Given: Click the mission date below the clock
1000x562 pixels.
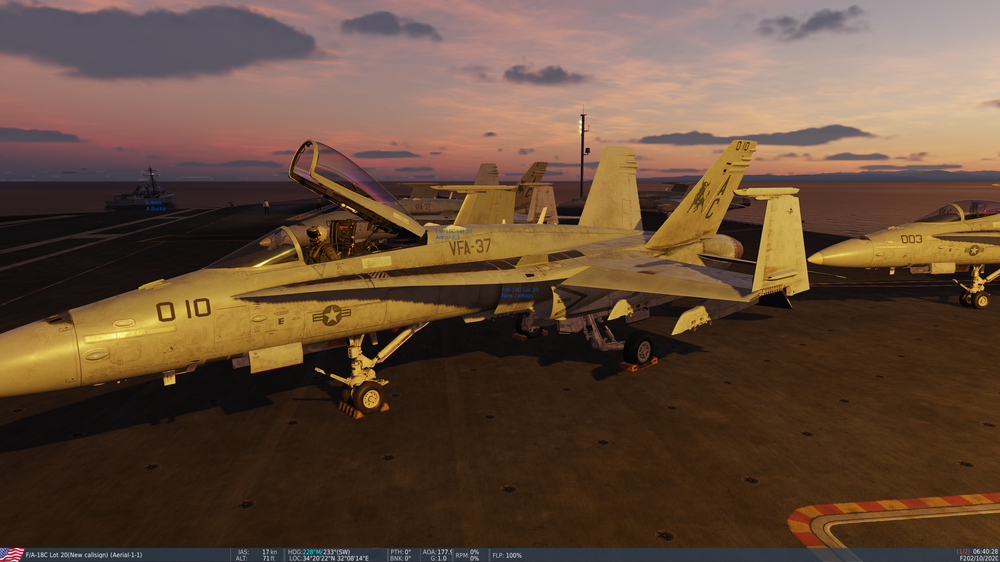Looking at the screenshot, I should click(x=979, y=558).
